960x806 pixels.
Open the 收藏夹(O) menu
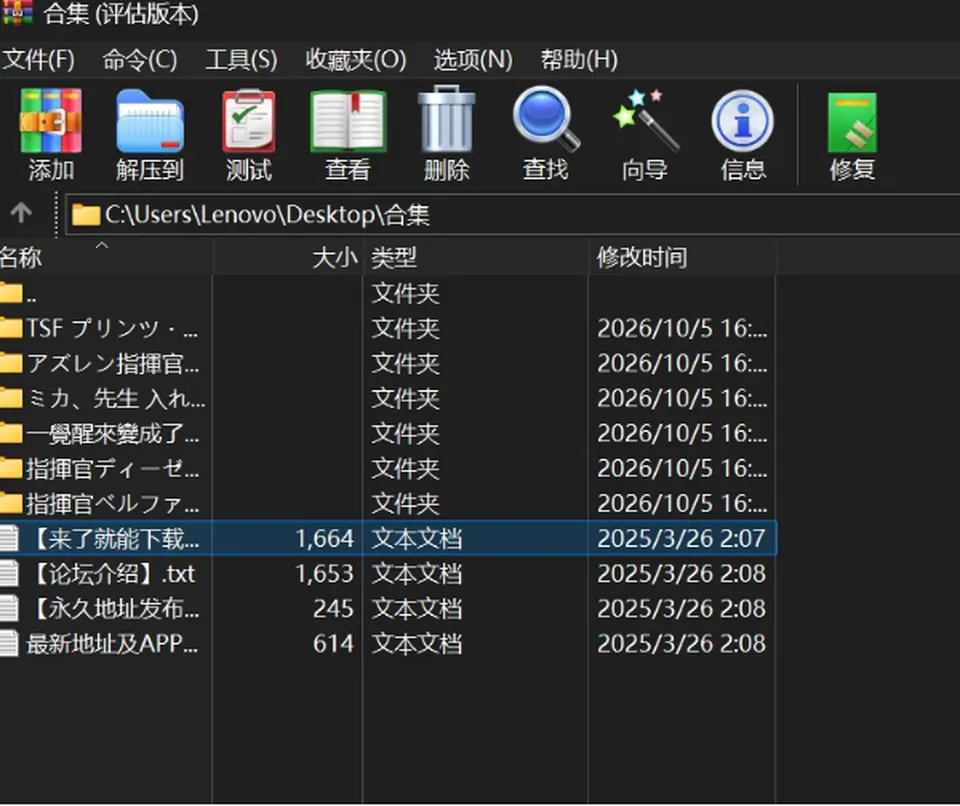pos(356,59)
